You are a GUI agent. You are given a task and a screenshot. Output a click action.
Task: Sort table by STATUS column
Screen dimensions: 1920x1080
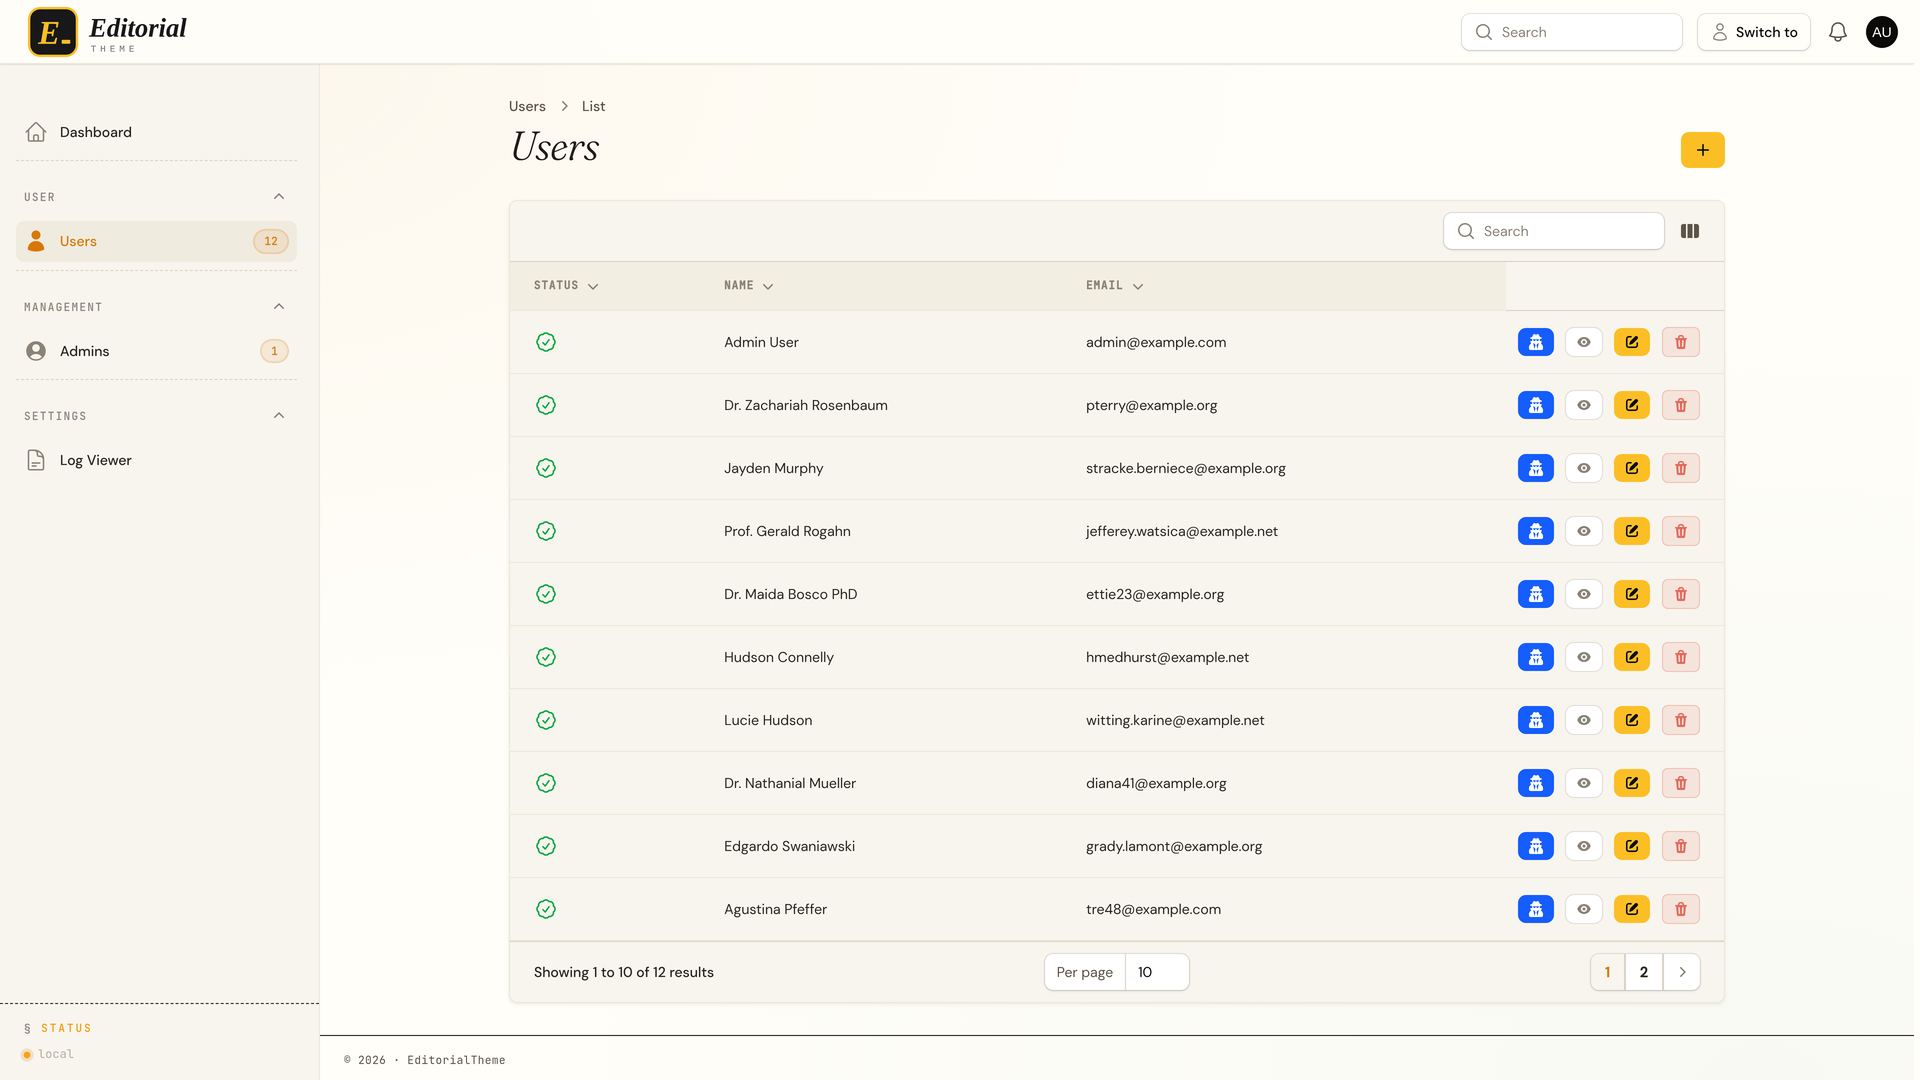click(x=565, y=286)
